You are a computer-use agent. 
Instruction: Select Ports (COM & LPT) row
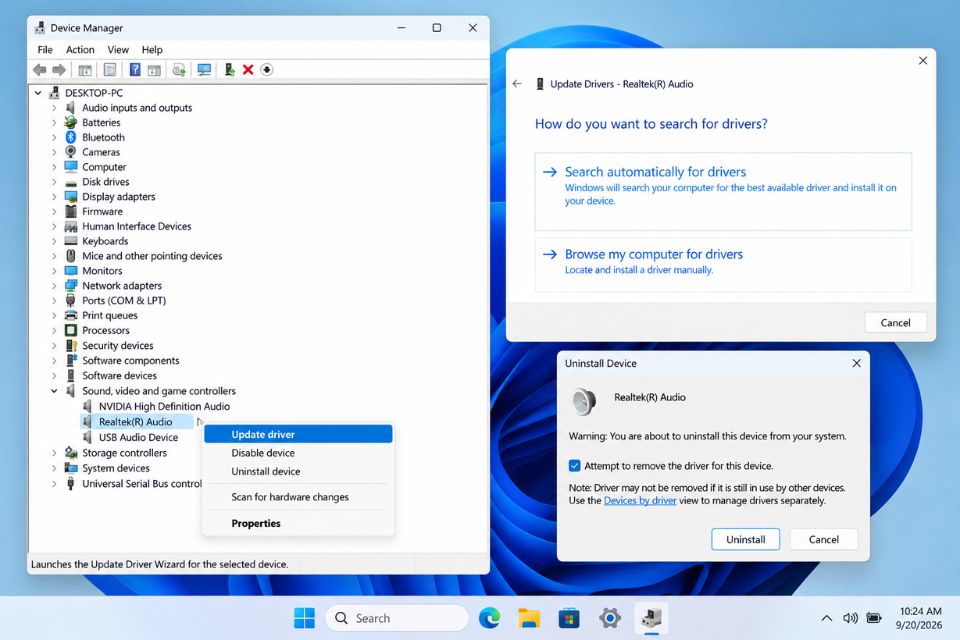click(x=124, y=301)
